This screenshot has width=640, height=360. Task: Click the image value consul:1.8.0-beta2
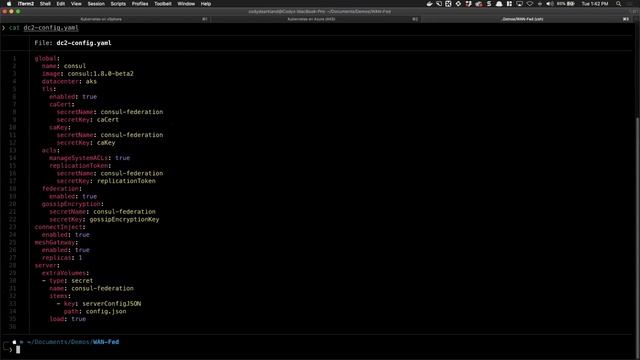(100, 74)
